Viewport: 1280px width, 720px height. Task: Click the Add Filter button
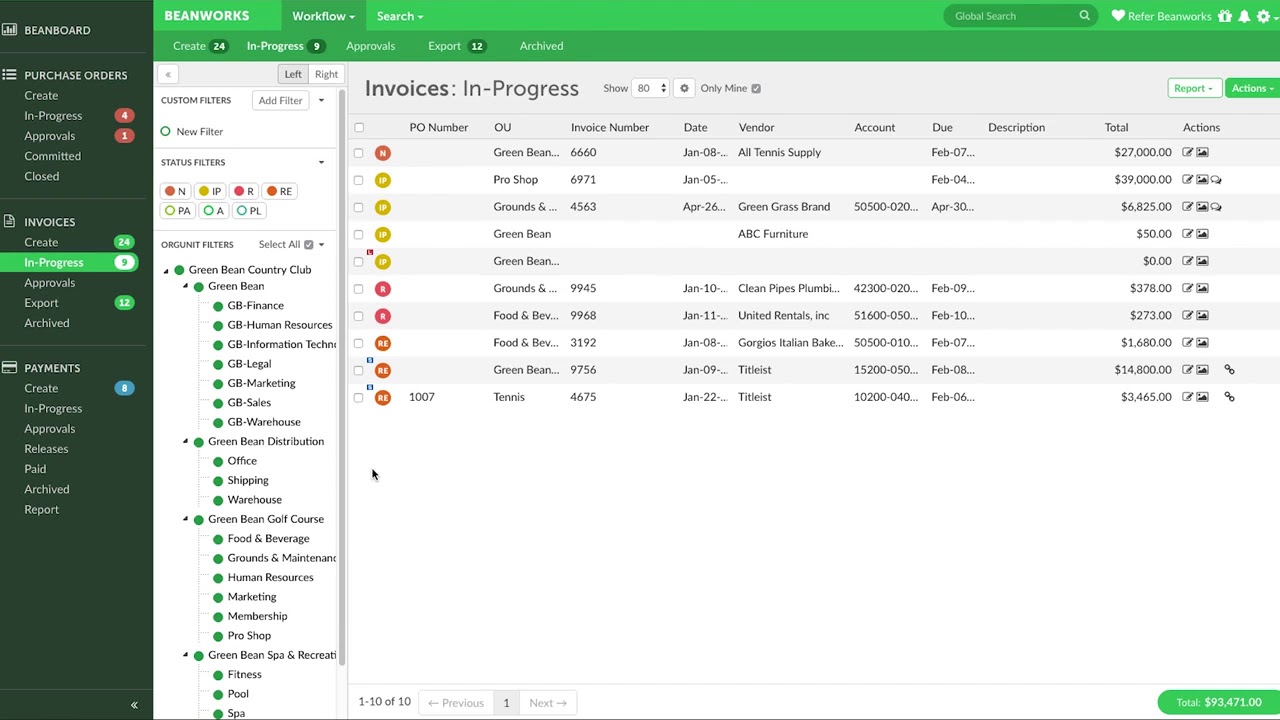click(x=280, y=100)
